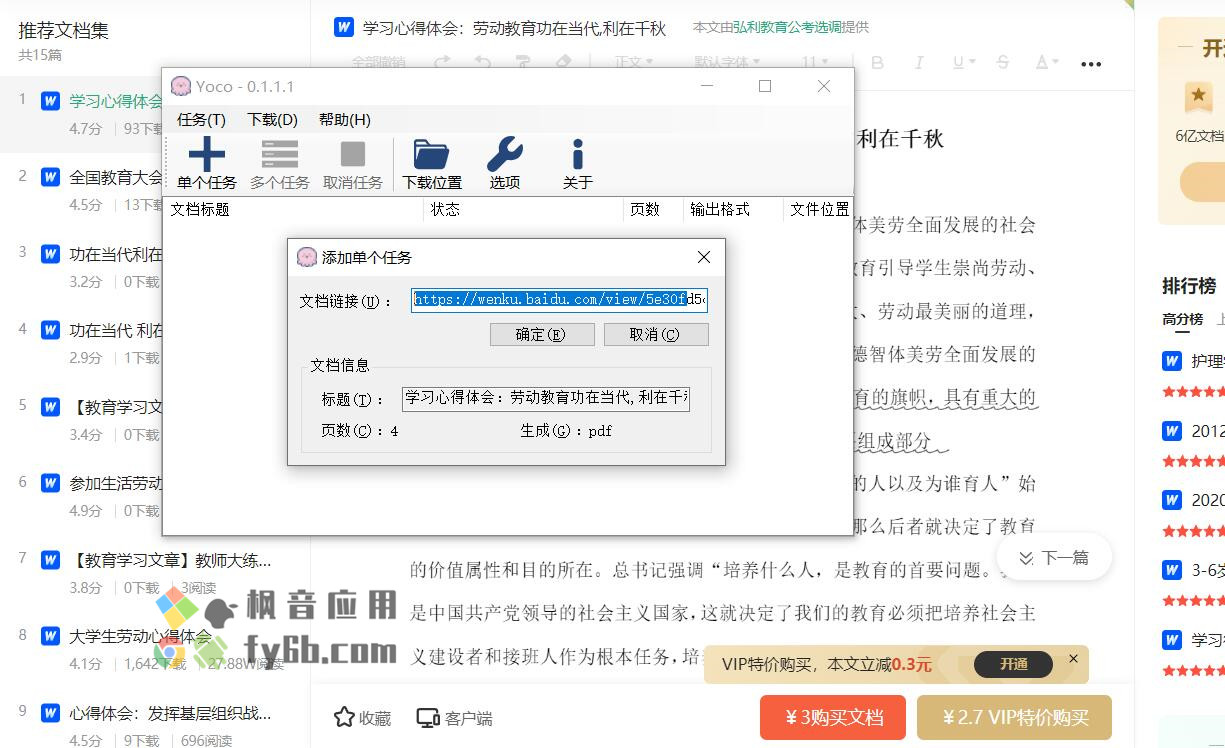Click Word icon of 护理 item in 排行榜
The height and width of the screenshot is (748, 1225).
[1172, 361]
